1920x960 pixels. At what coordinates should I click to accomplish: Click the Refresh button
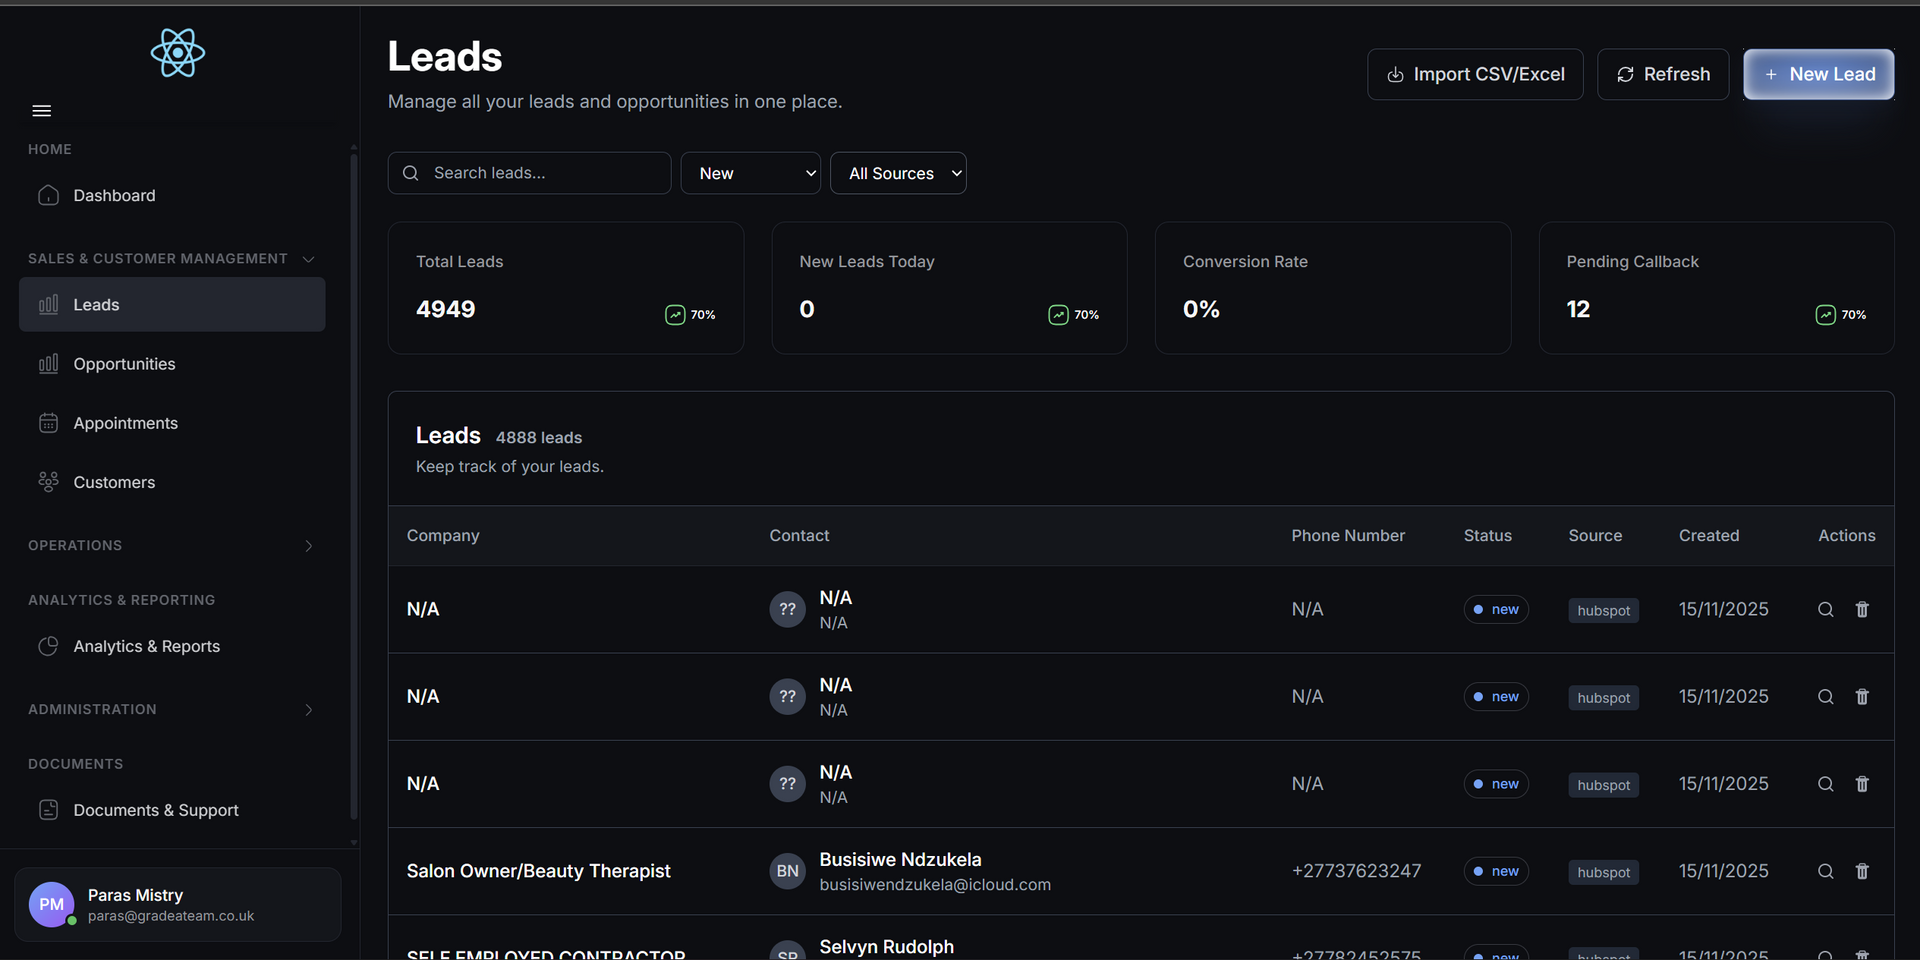[x=1662, y=74]
